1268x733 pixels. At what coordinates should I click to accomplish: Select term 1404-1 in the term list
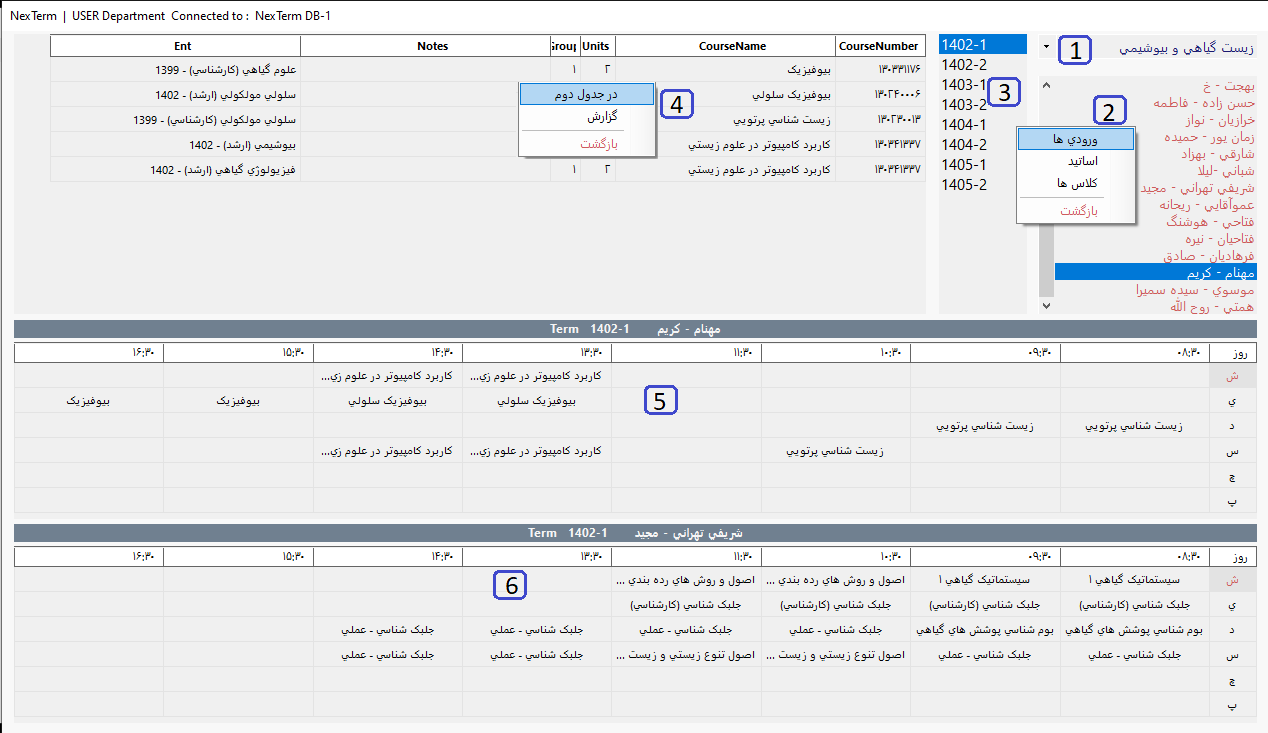(964, 125)
